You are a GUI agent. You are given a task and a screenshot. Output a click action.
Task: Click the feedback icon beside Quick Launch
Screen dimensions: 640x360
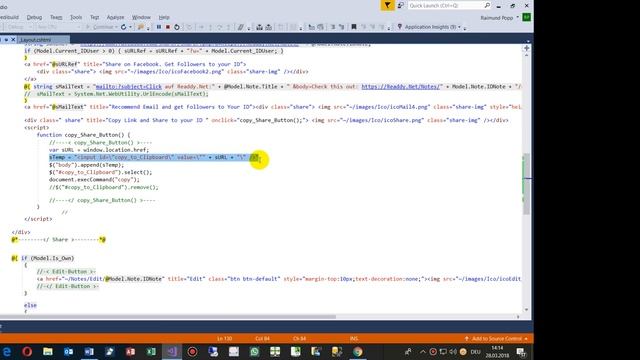401,5
